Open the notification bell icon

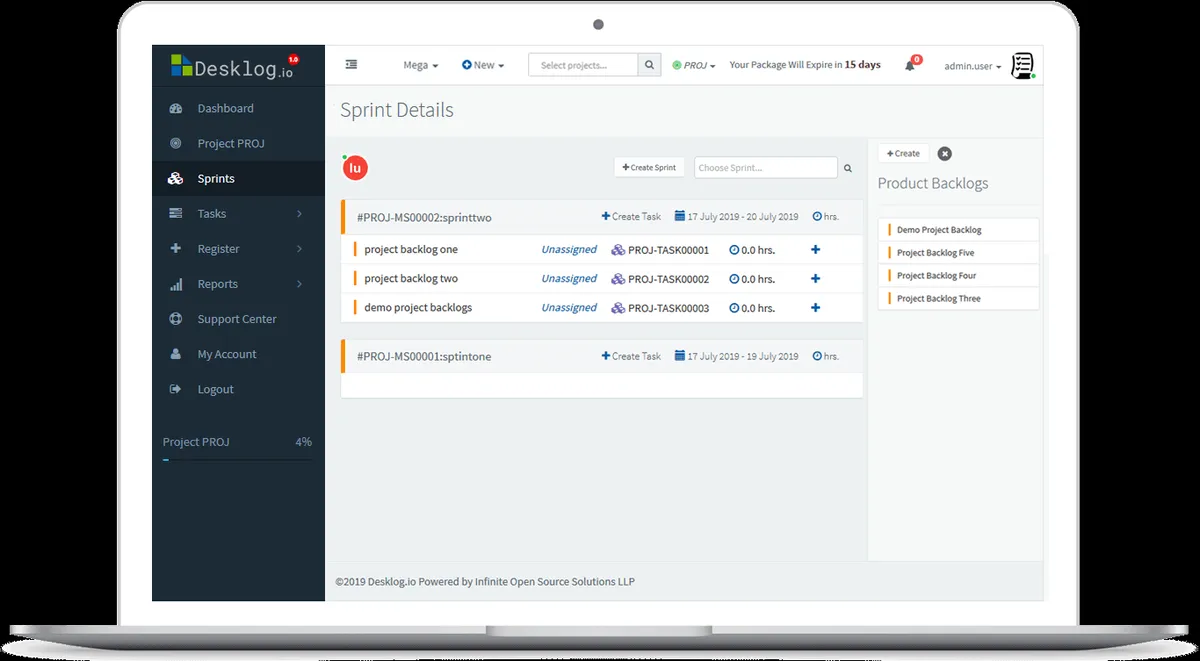[x=910, y=66]
